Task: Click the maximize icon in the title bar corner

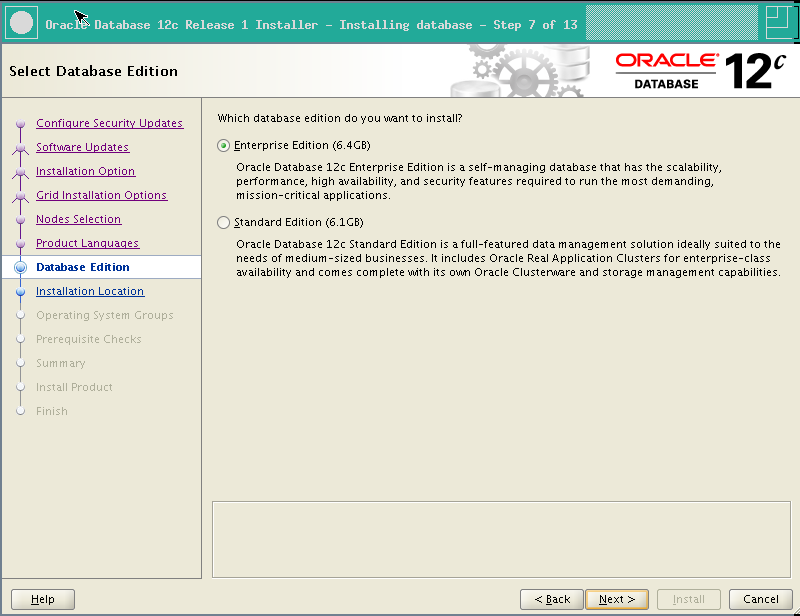Action: coord(781,20)
